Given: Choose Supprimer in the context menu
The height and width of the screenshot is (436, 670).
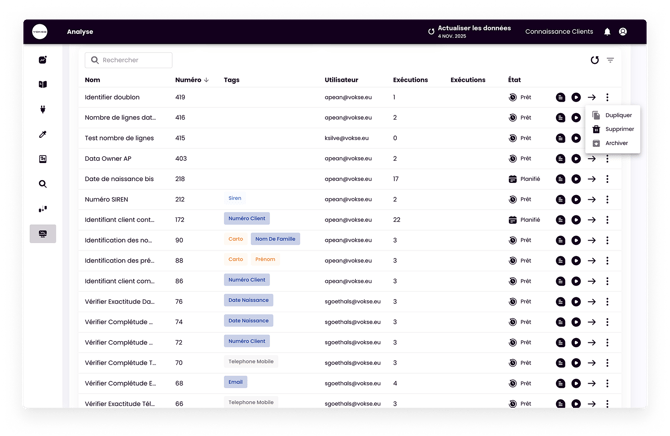Looking at the screenshot, I should 612,129.
